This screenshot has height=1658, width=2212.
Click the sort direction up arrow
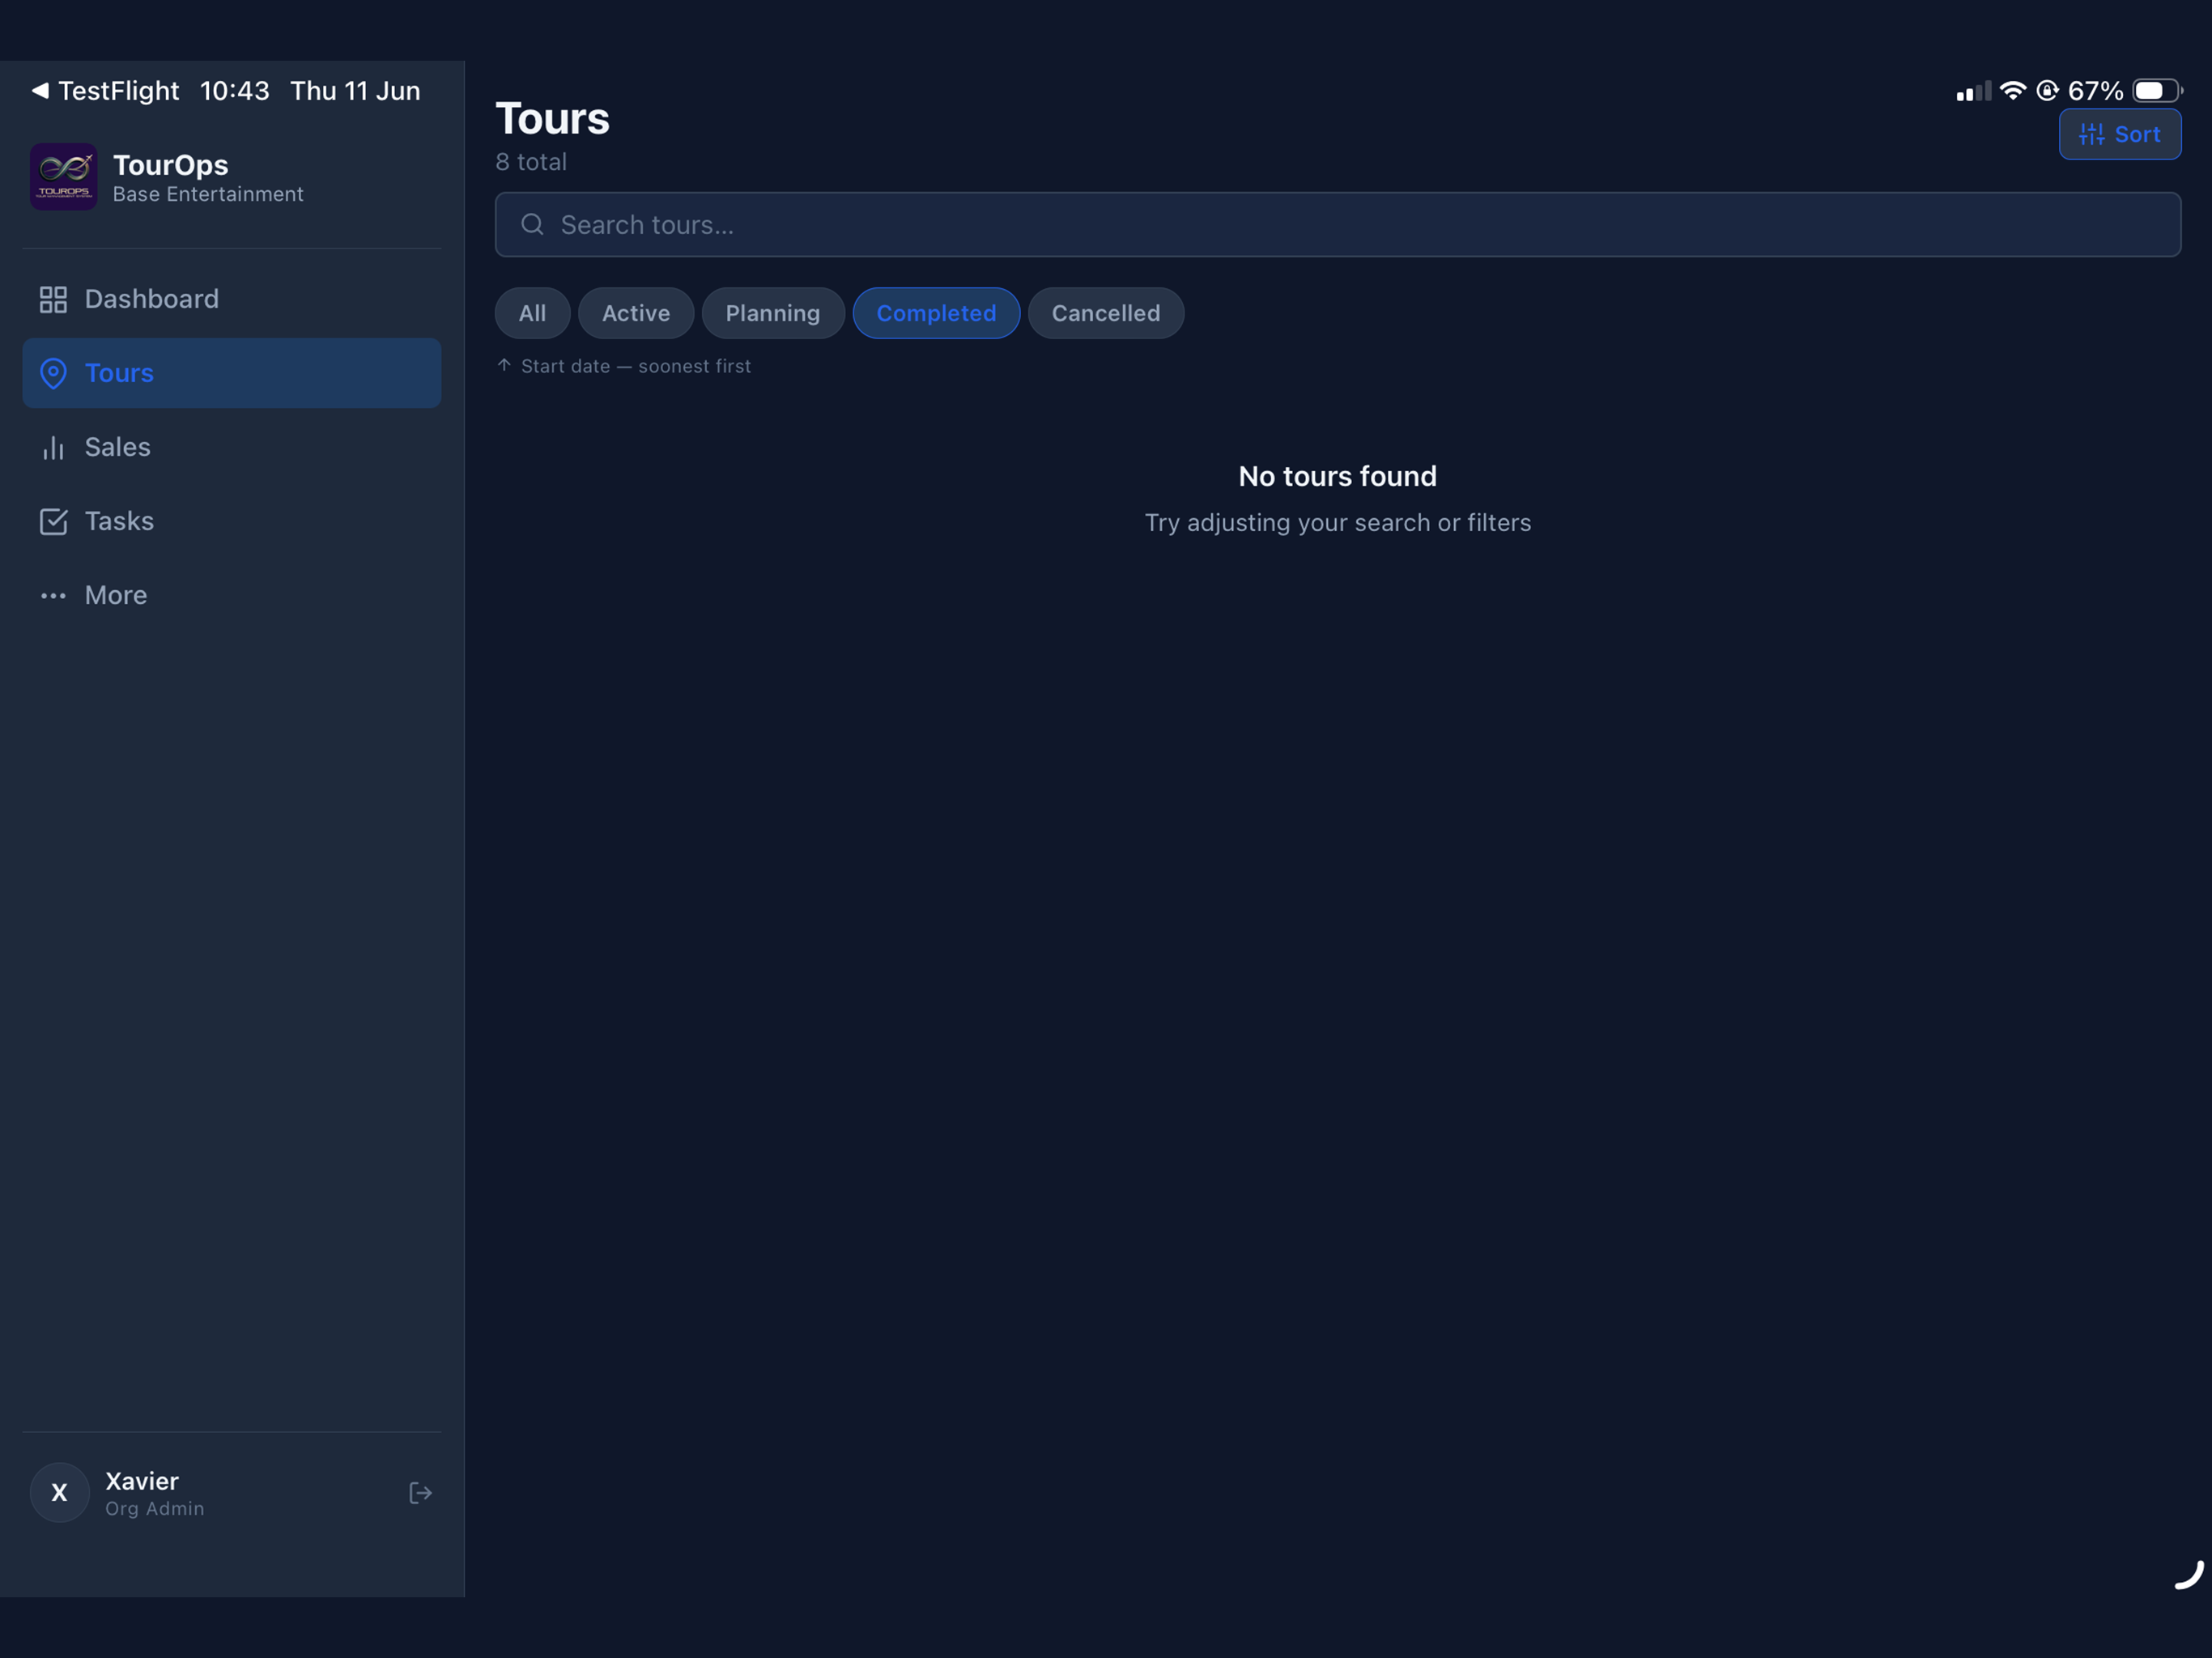point(505,365)
